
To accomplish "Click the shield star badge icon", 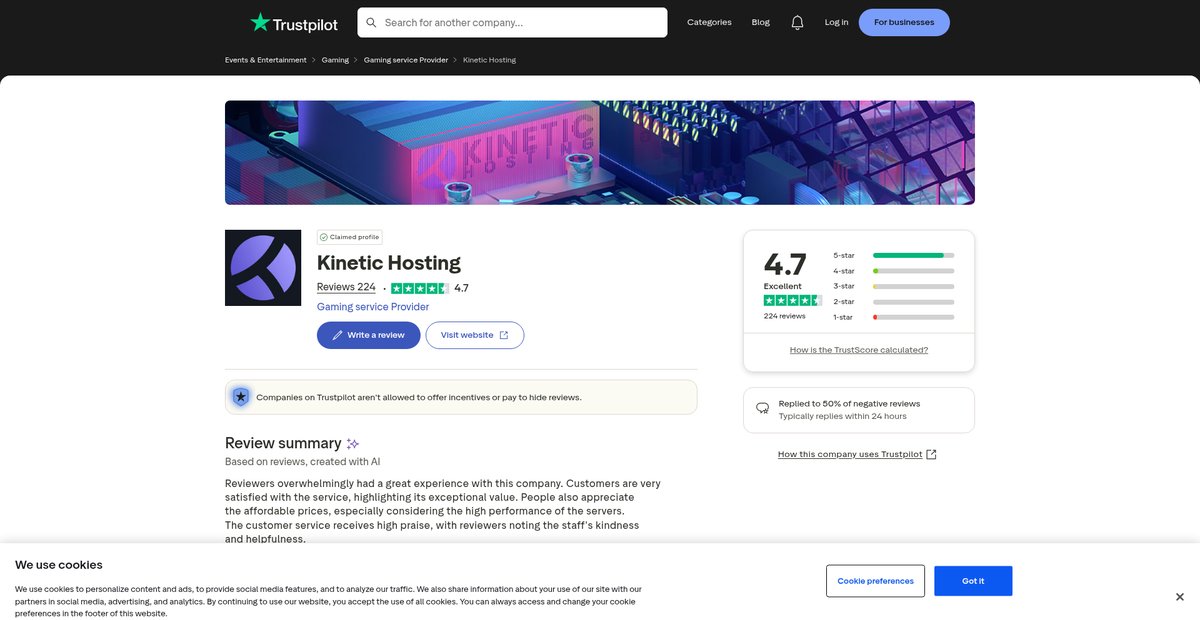I will coord(240,397).
